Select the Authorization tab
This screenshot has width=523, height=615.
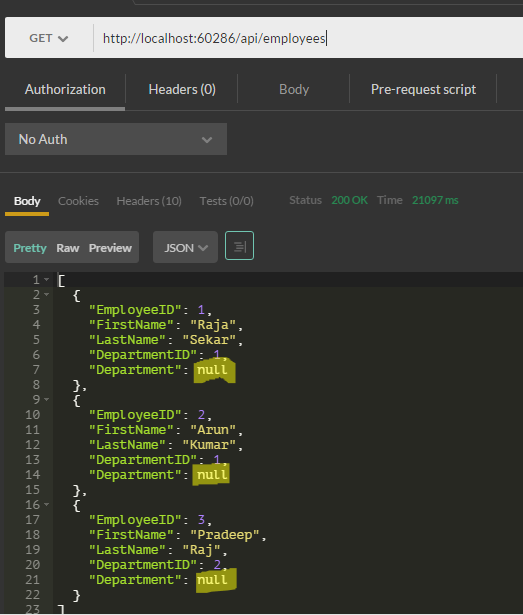(x=65, y=89)
